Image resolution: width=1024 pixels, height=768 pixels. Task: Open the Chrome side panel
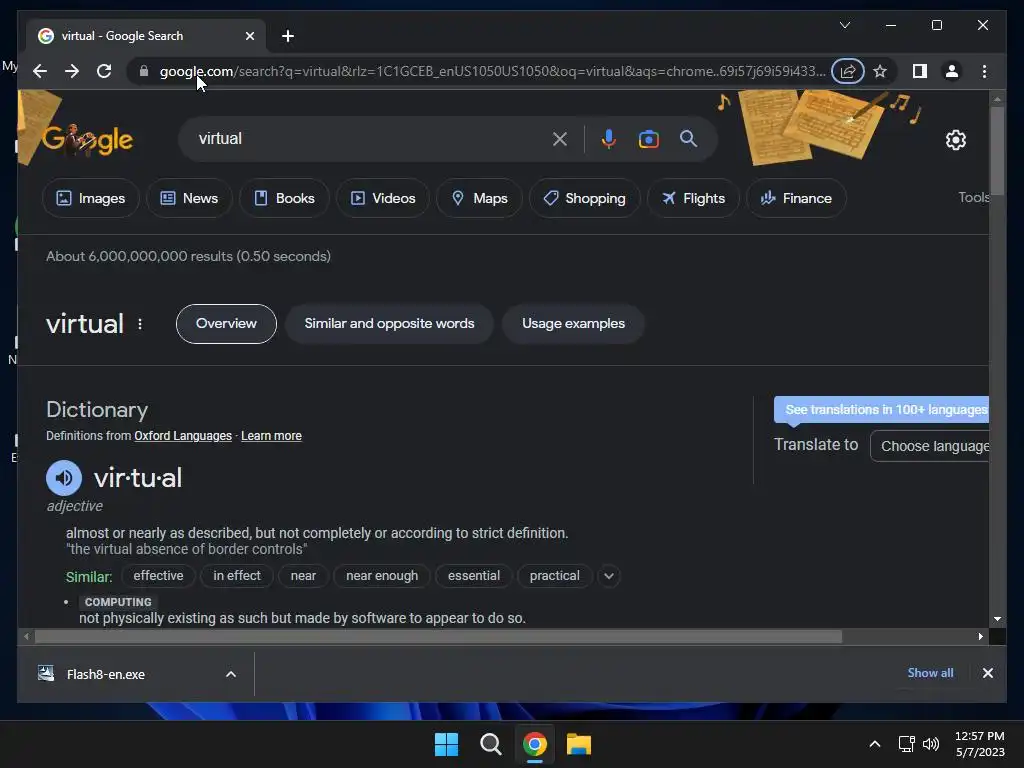click(920, 71)
